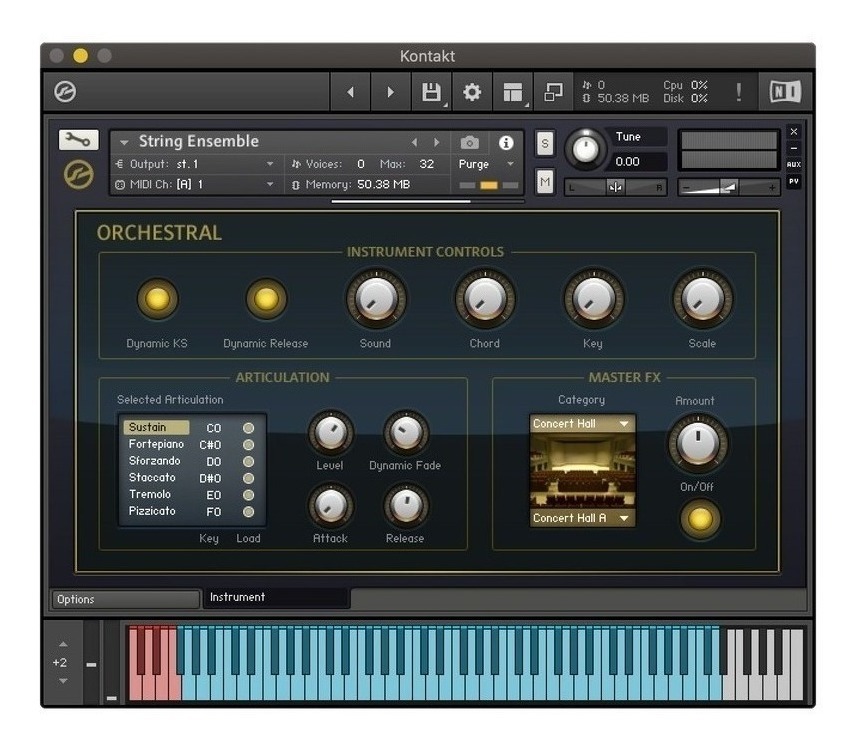
Task: Select the Staccato articulation
Action: (x=152, y=477)
